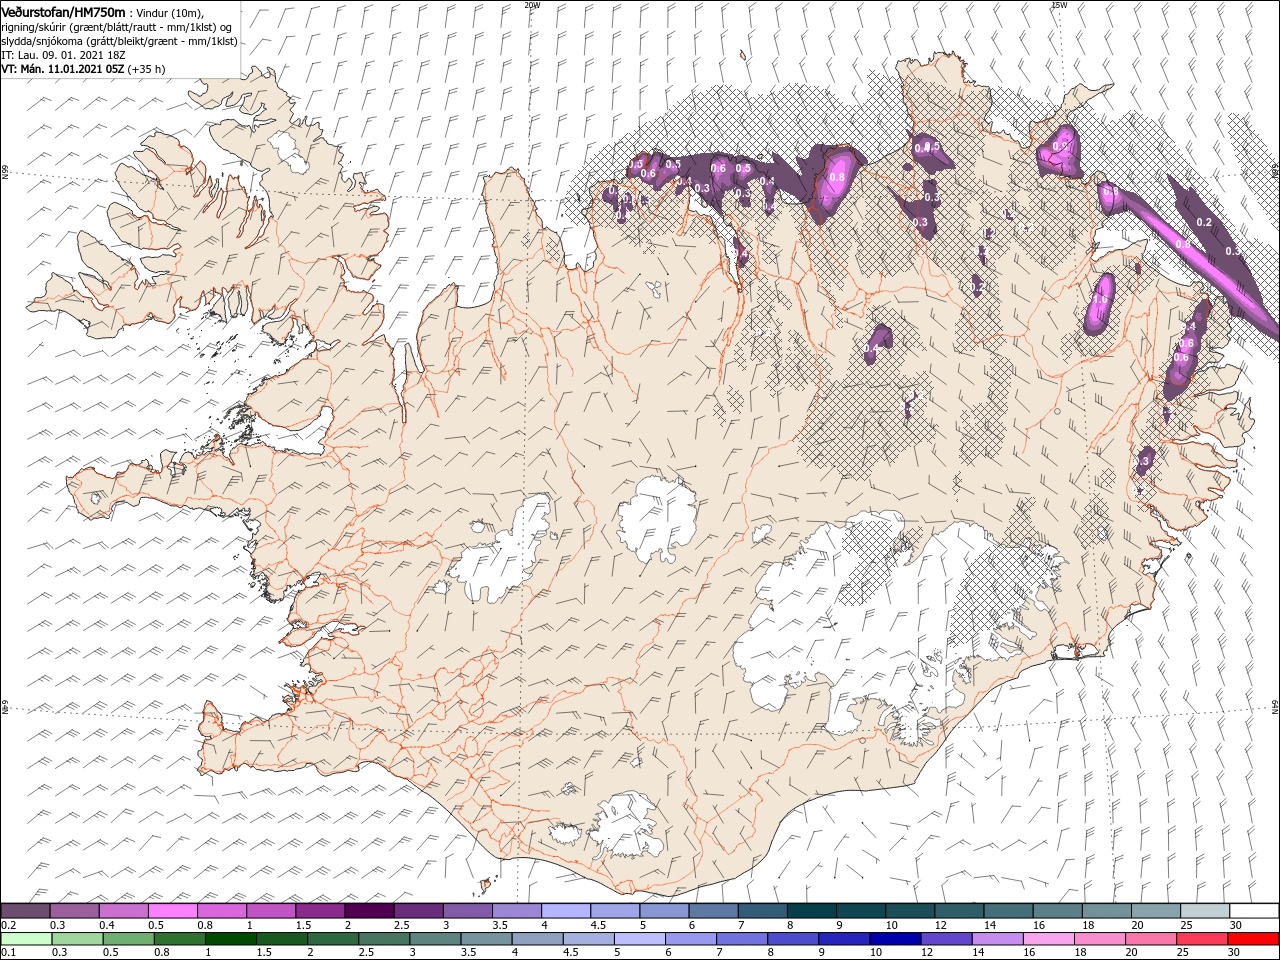Click the init time line 'IT: Lau. 09. 01. 2021 18Z'
This screenshot has height=960, width=1280.
tap(63, 55)
